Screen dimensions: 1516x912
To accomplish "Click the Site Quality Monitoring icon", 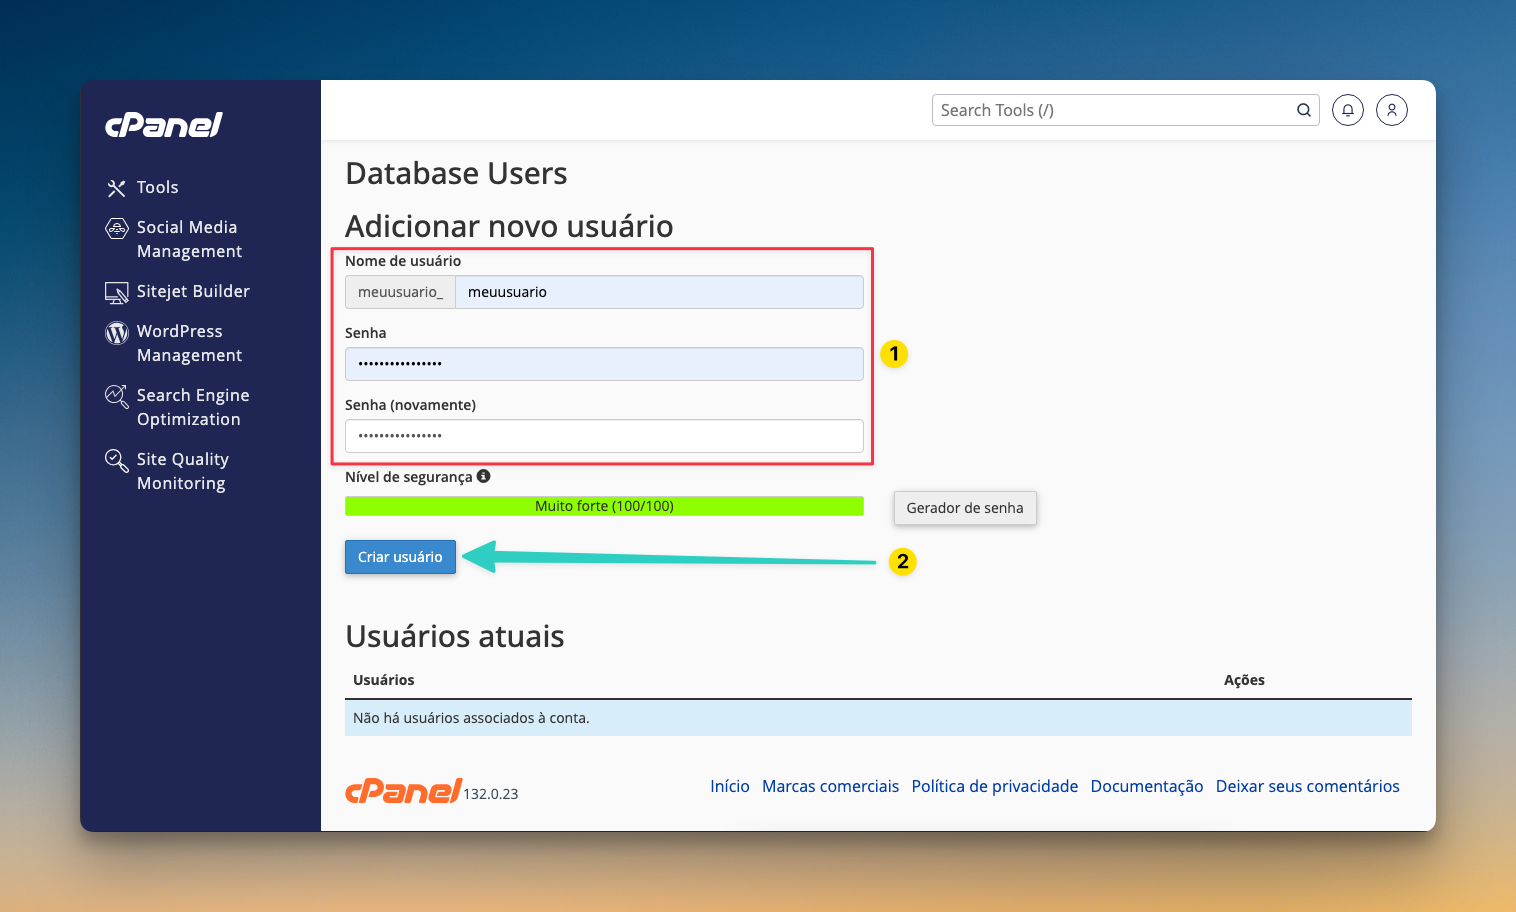I will 117,461.
